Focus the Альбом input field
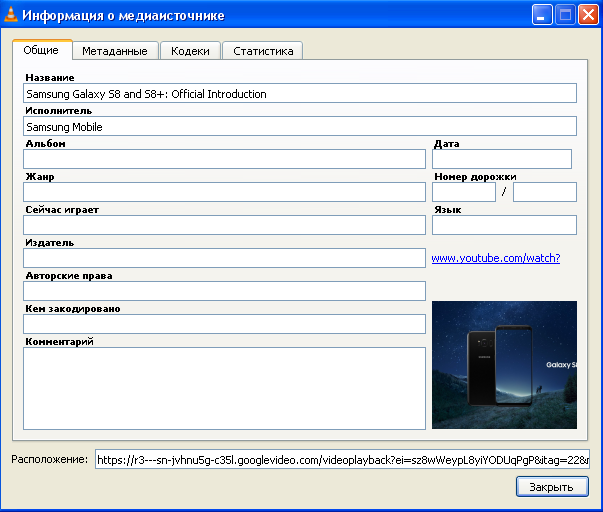The width and height of the screenshot is (603, 512). click(x=224, y=159)
